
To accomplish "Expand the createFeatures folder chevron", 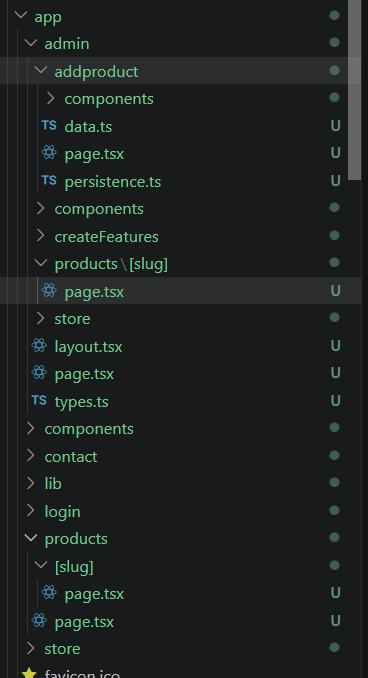I will coord(41,236).
